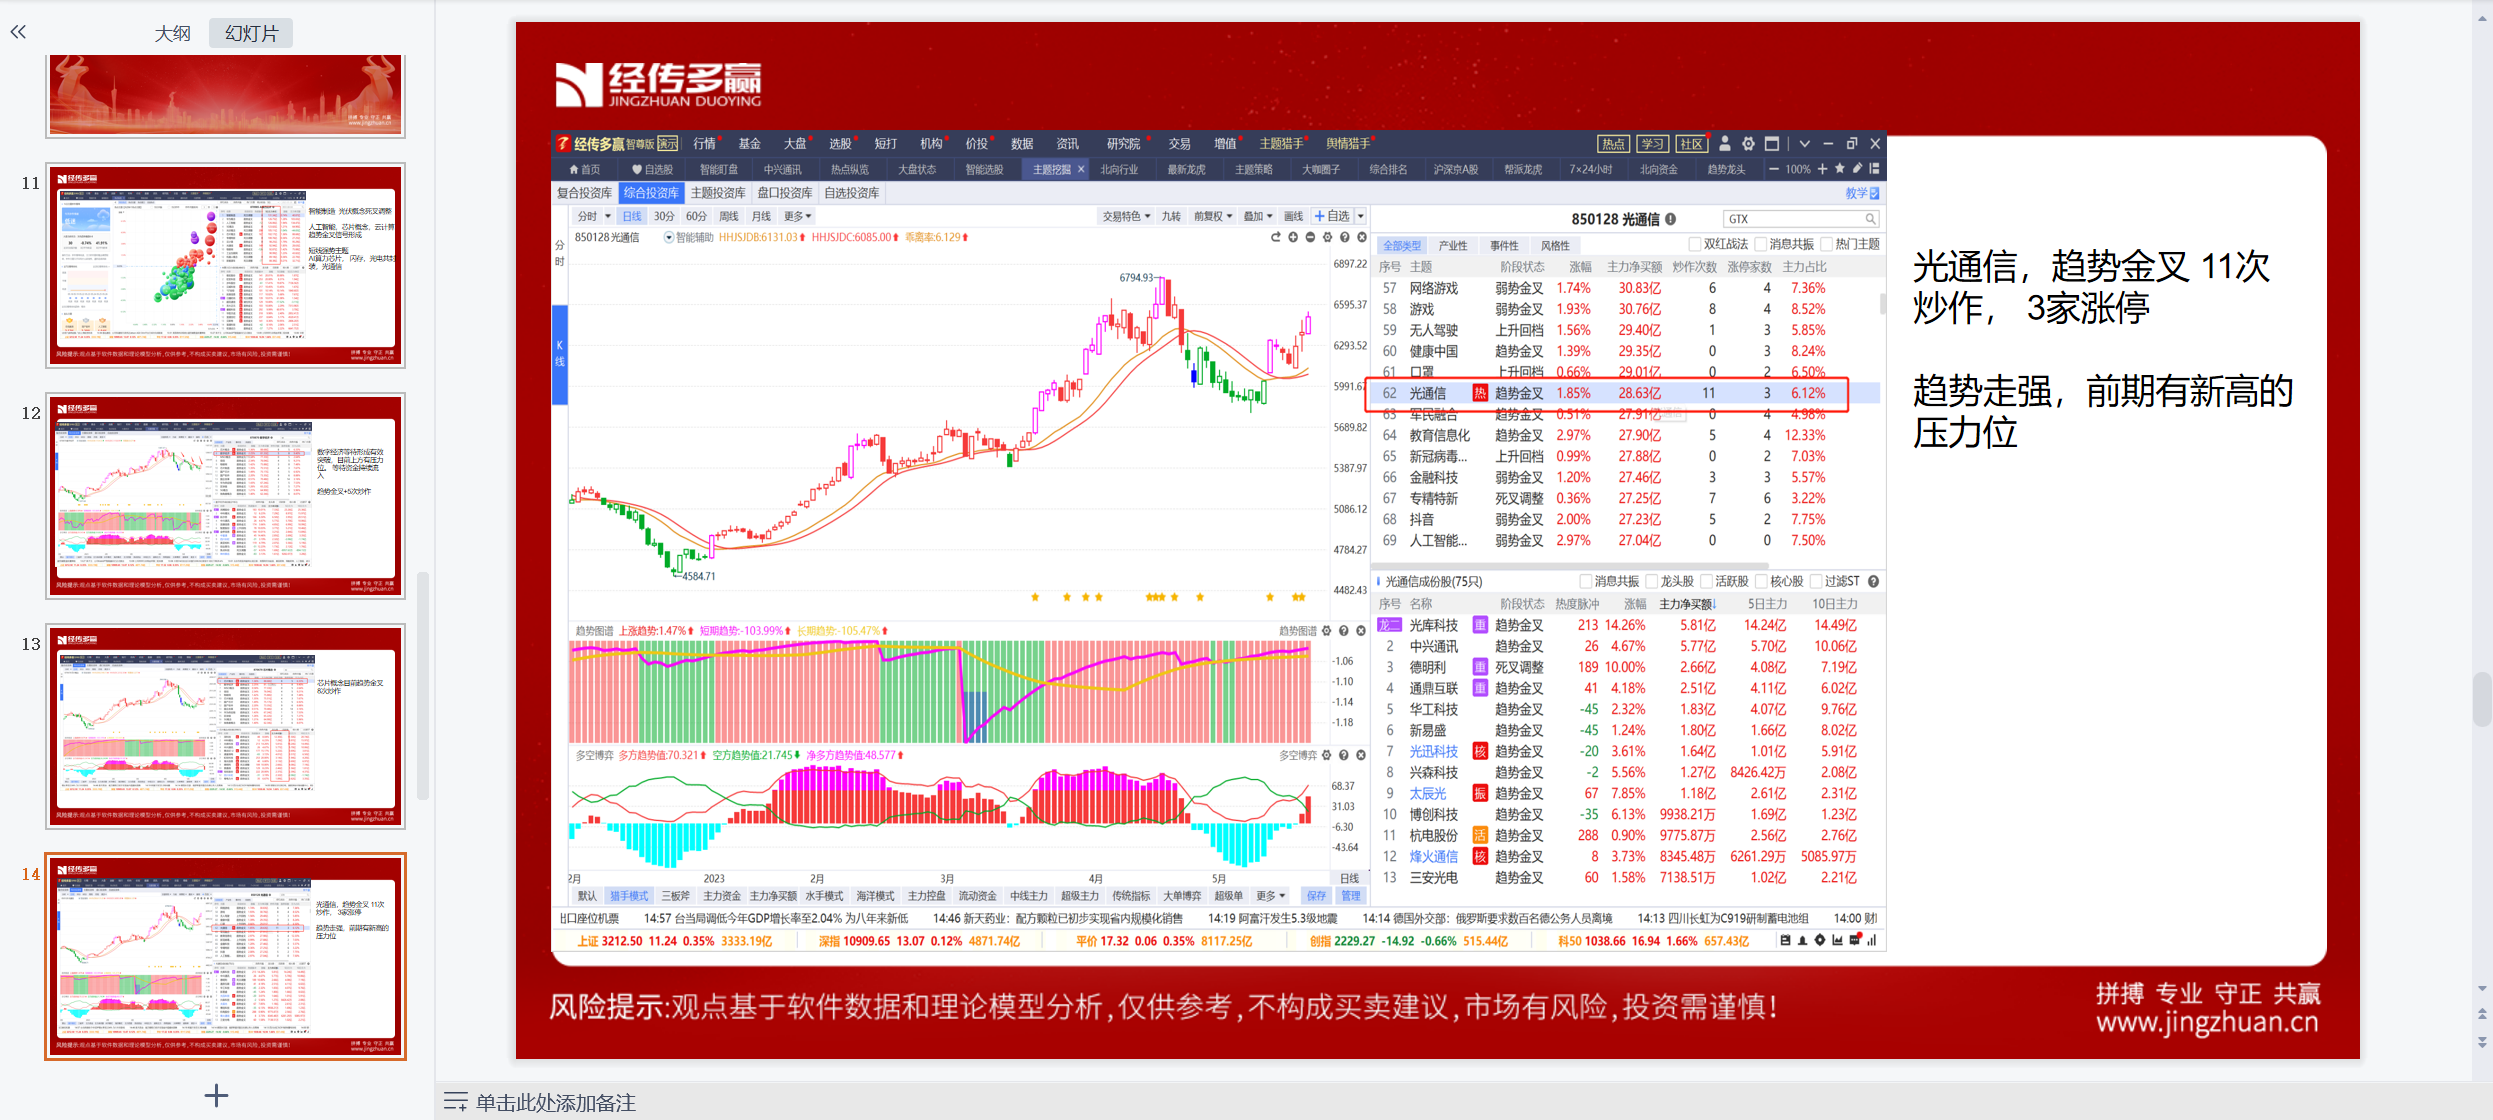Click the 管理 button below the chart
This screenshot has height=1120, width=2493.
pos(1351,896)
